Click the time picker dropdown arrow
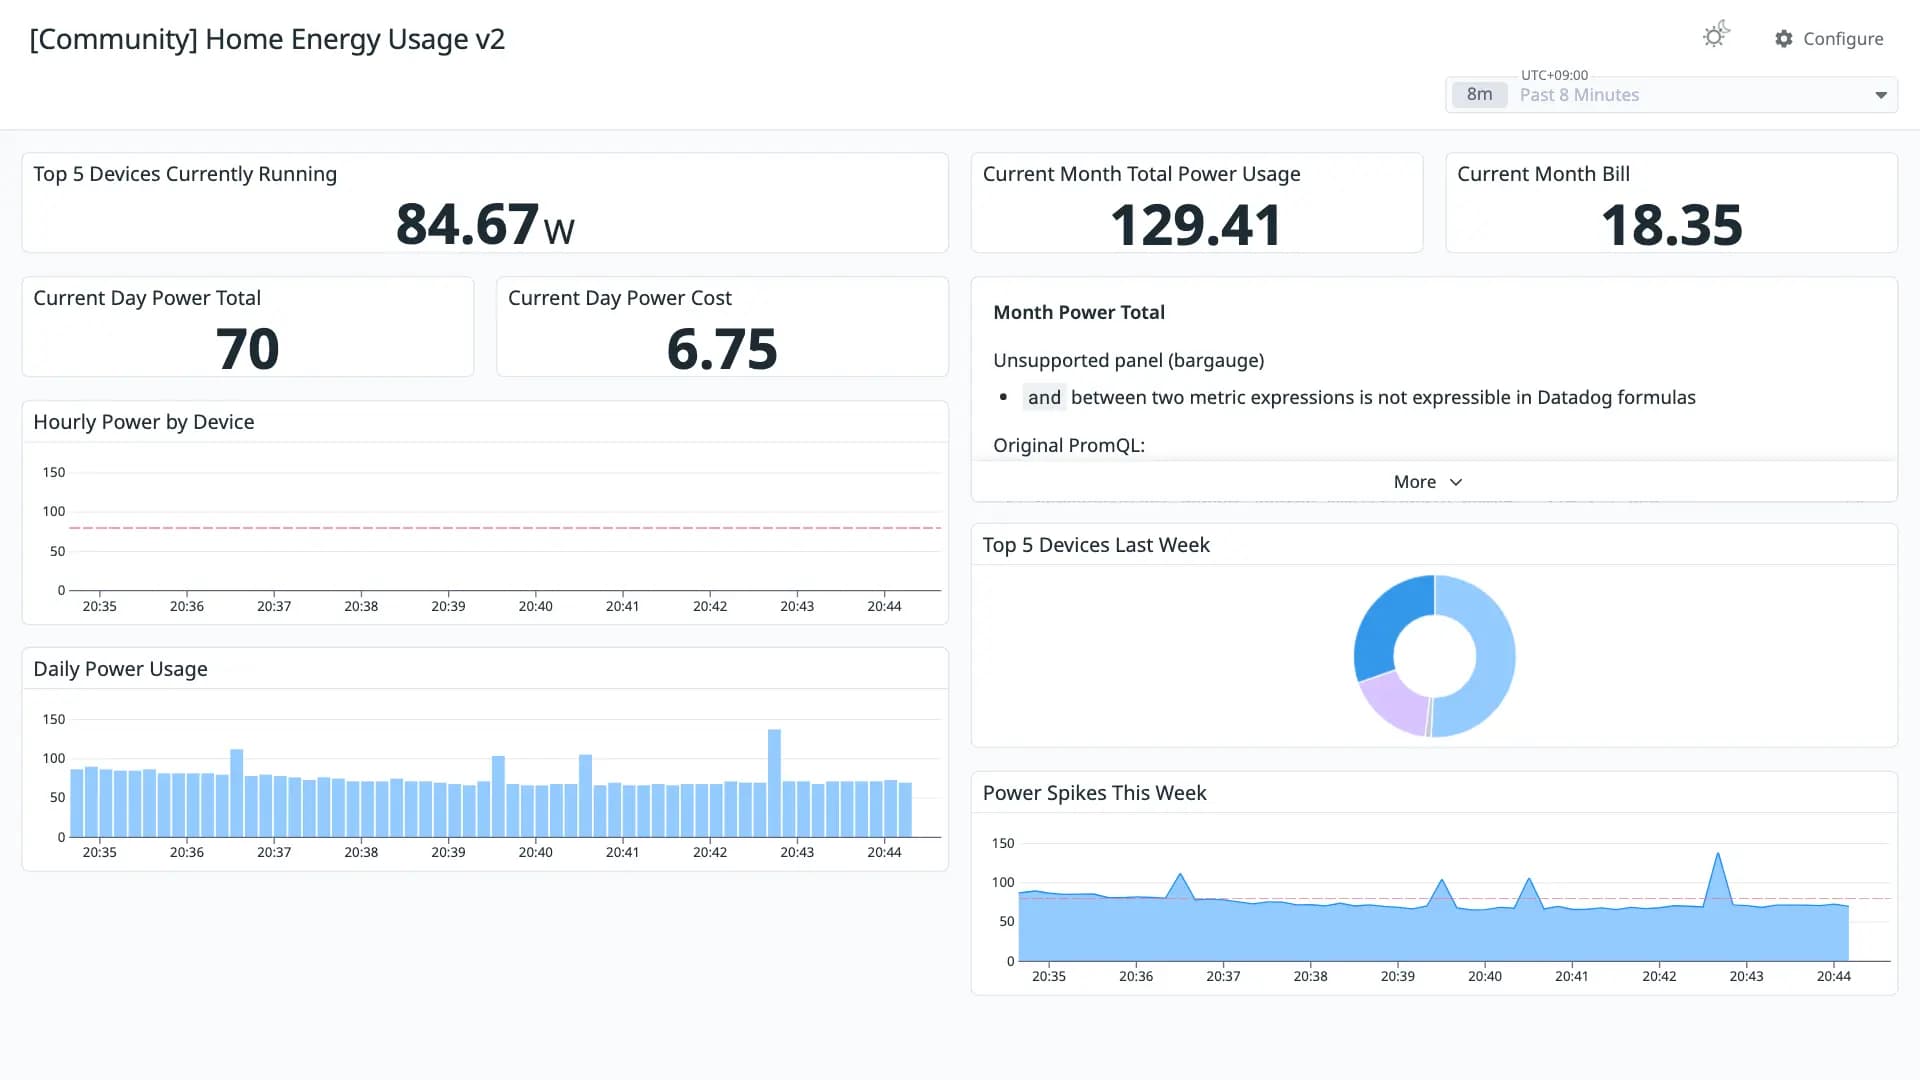This screenshot has height=1080, width=1920. point(1881,95)
